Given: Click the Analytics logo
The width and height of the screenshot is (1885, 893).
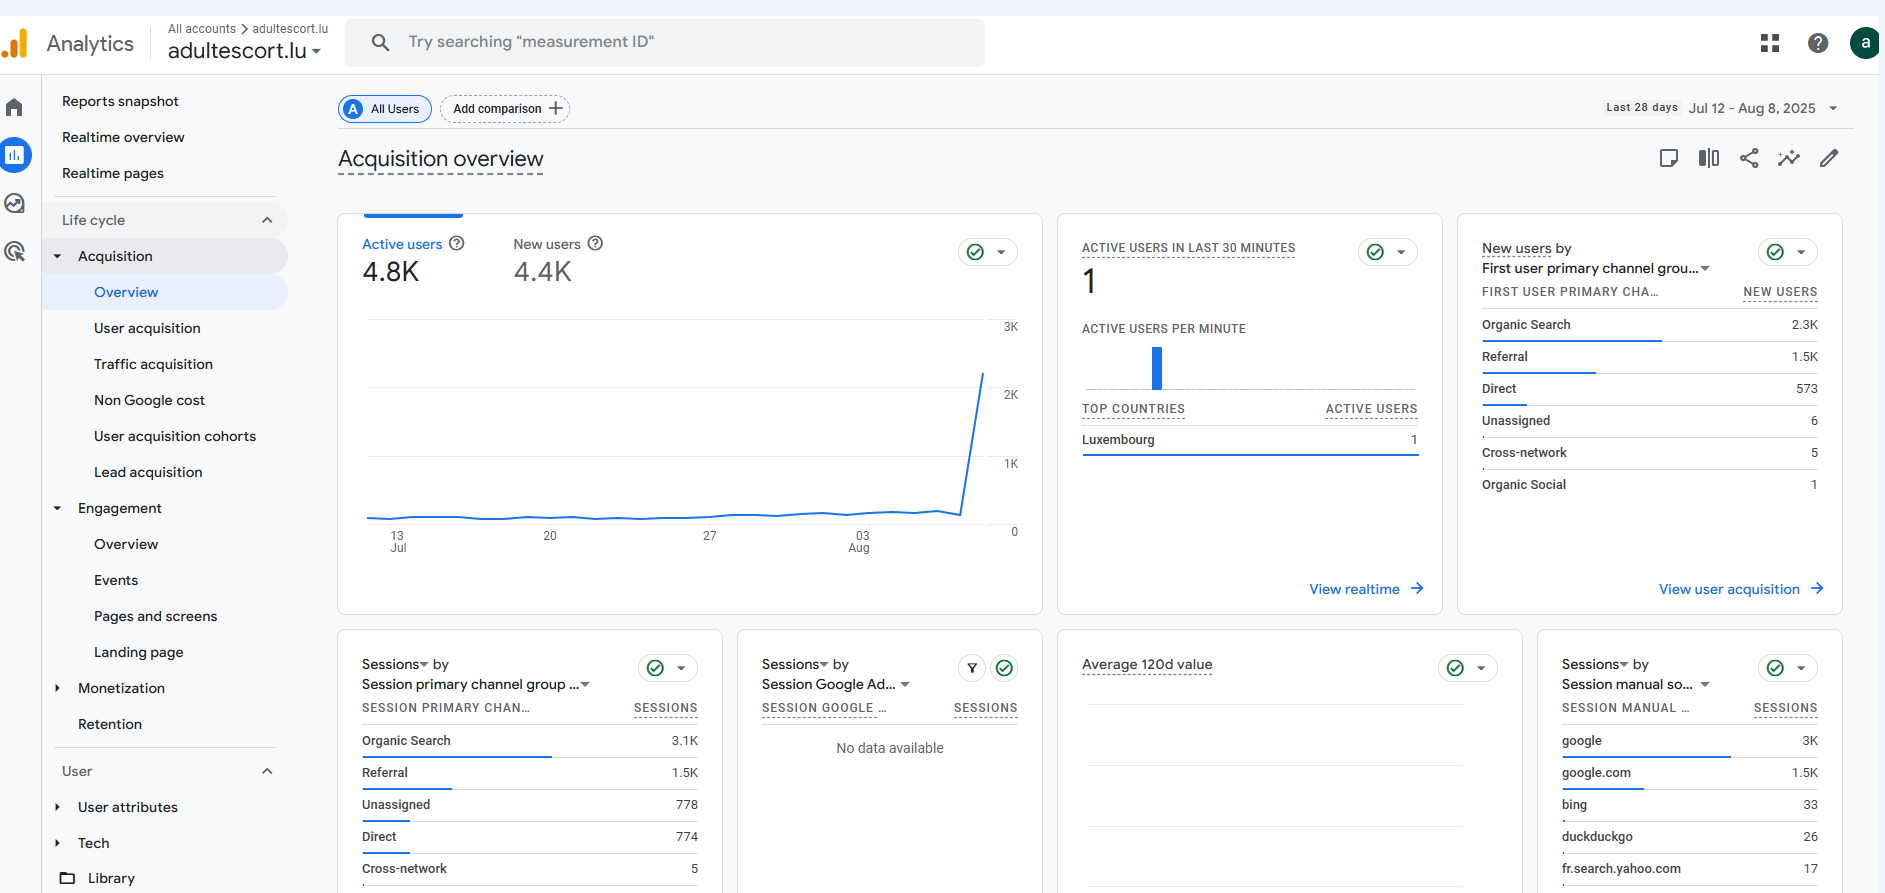Looking at the screenshot, I should pyautogui.click(x=15, y=43).
